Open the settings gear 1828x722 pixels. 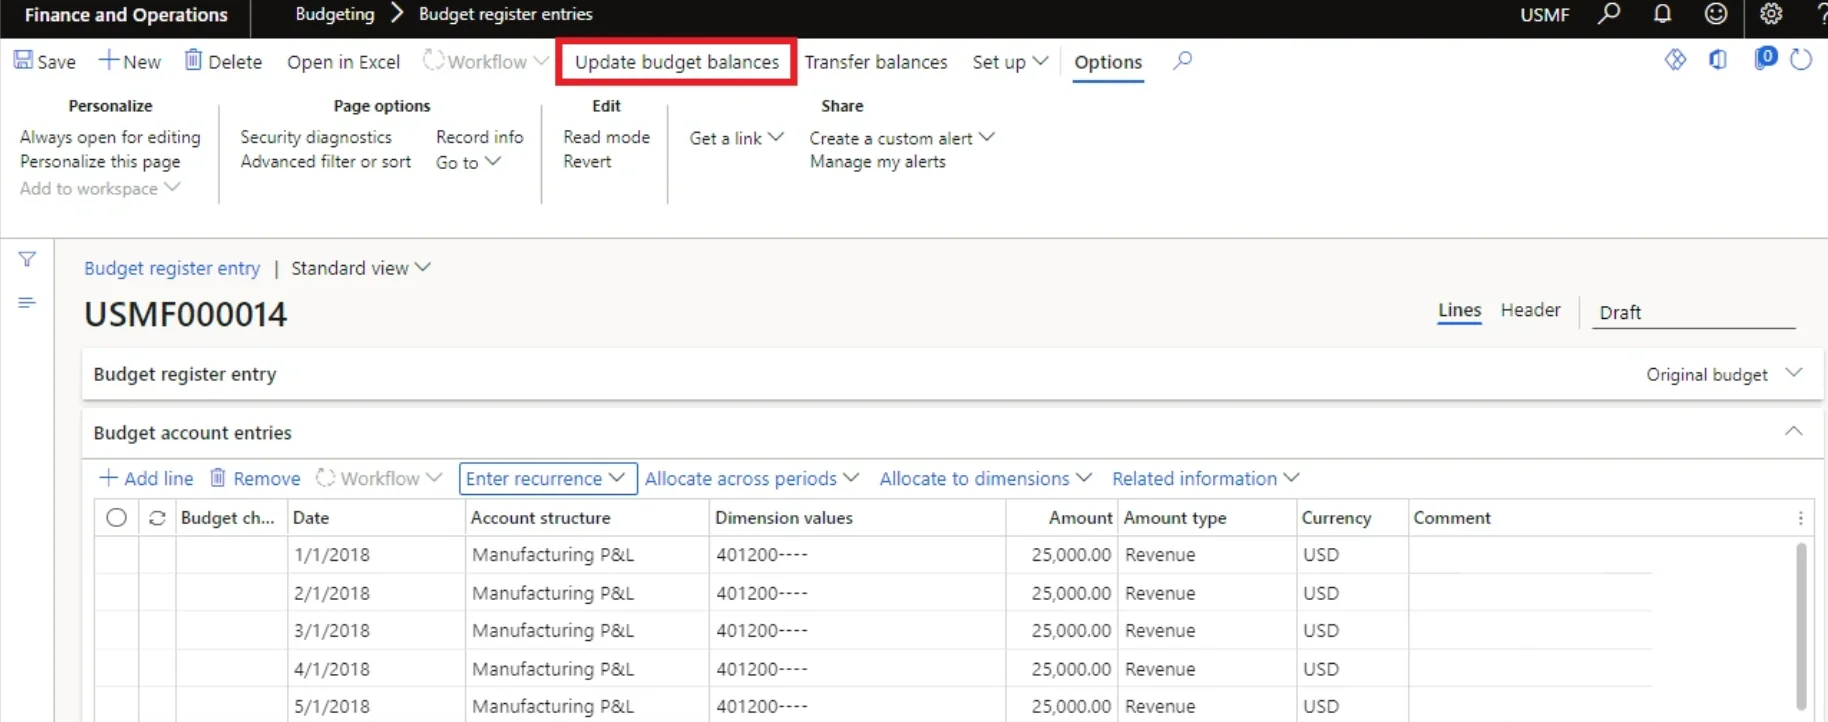coord(1771,14)
